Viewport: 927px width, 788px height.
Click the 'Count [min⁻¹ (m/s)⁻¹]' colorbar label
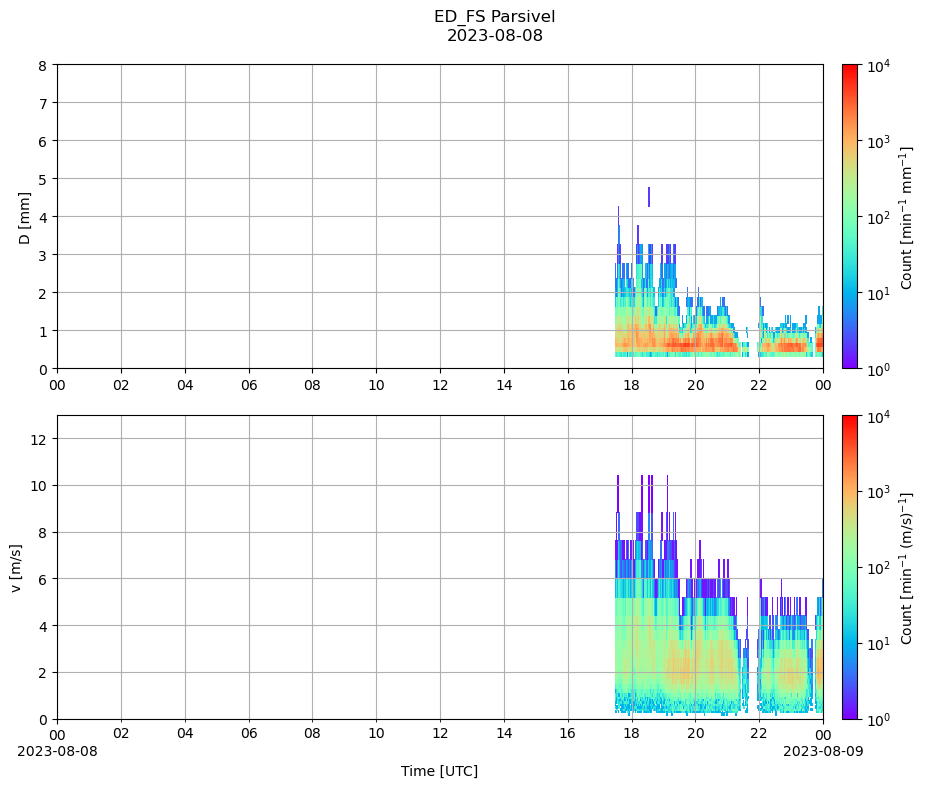coord(905,568)
